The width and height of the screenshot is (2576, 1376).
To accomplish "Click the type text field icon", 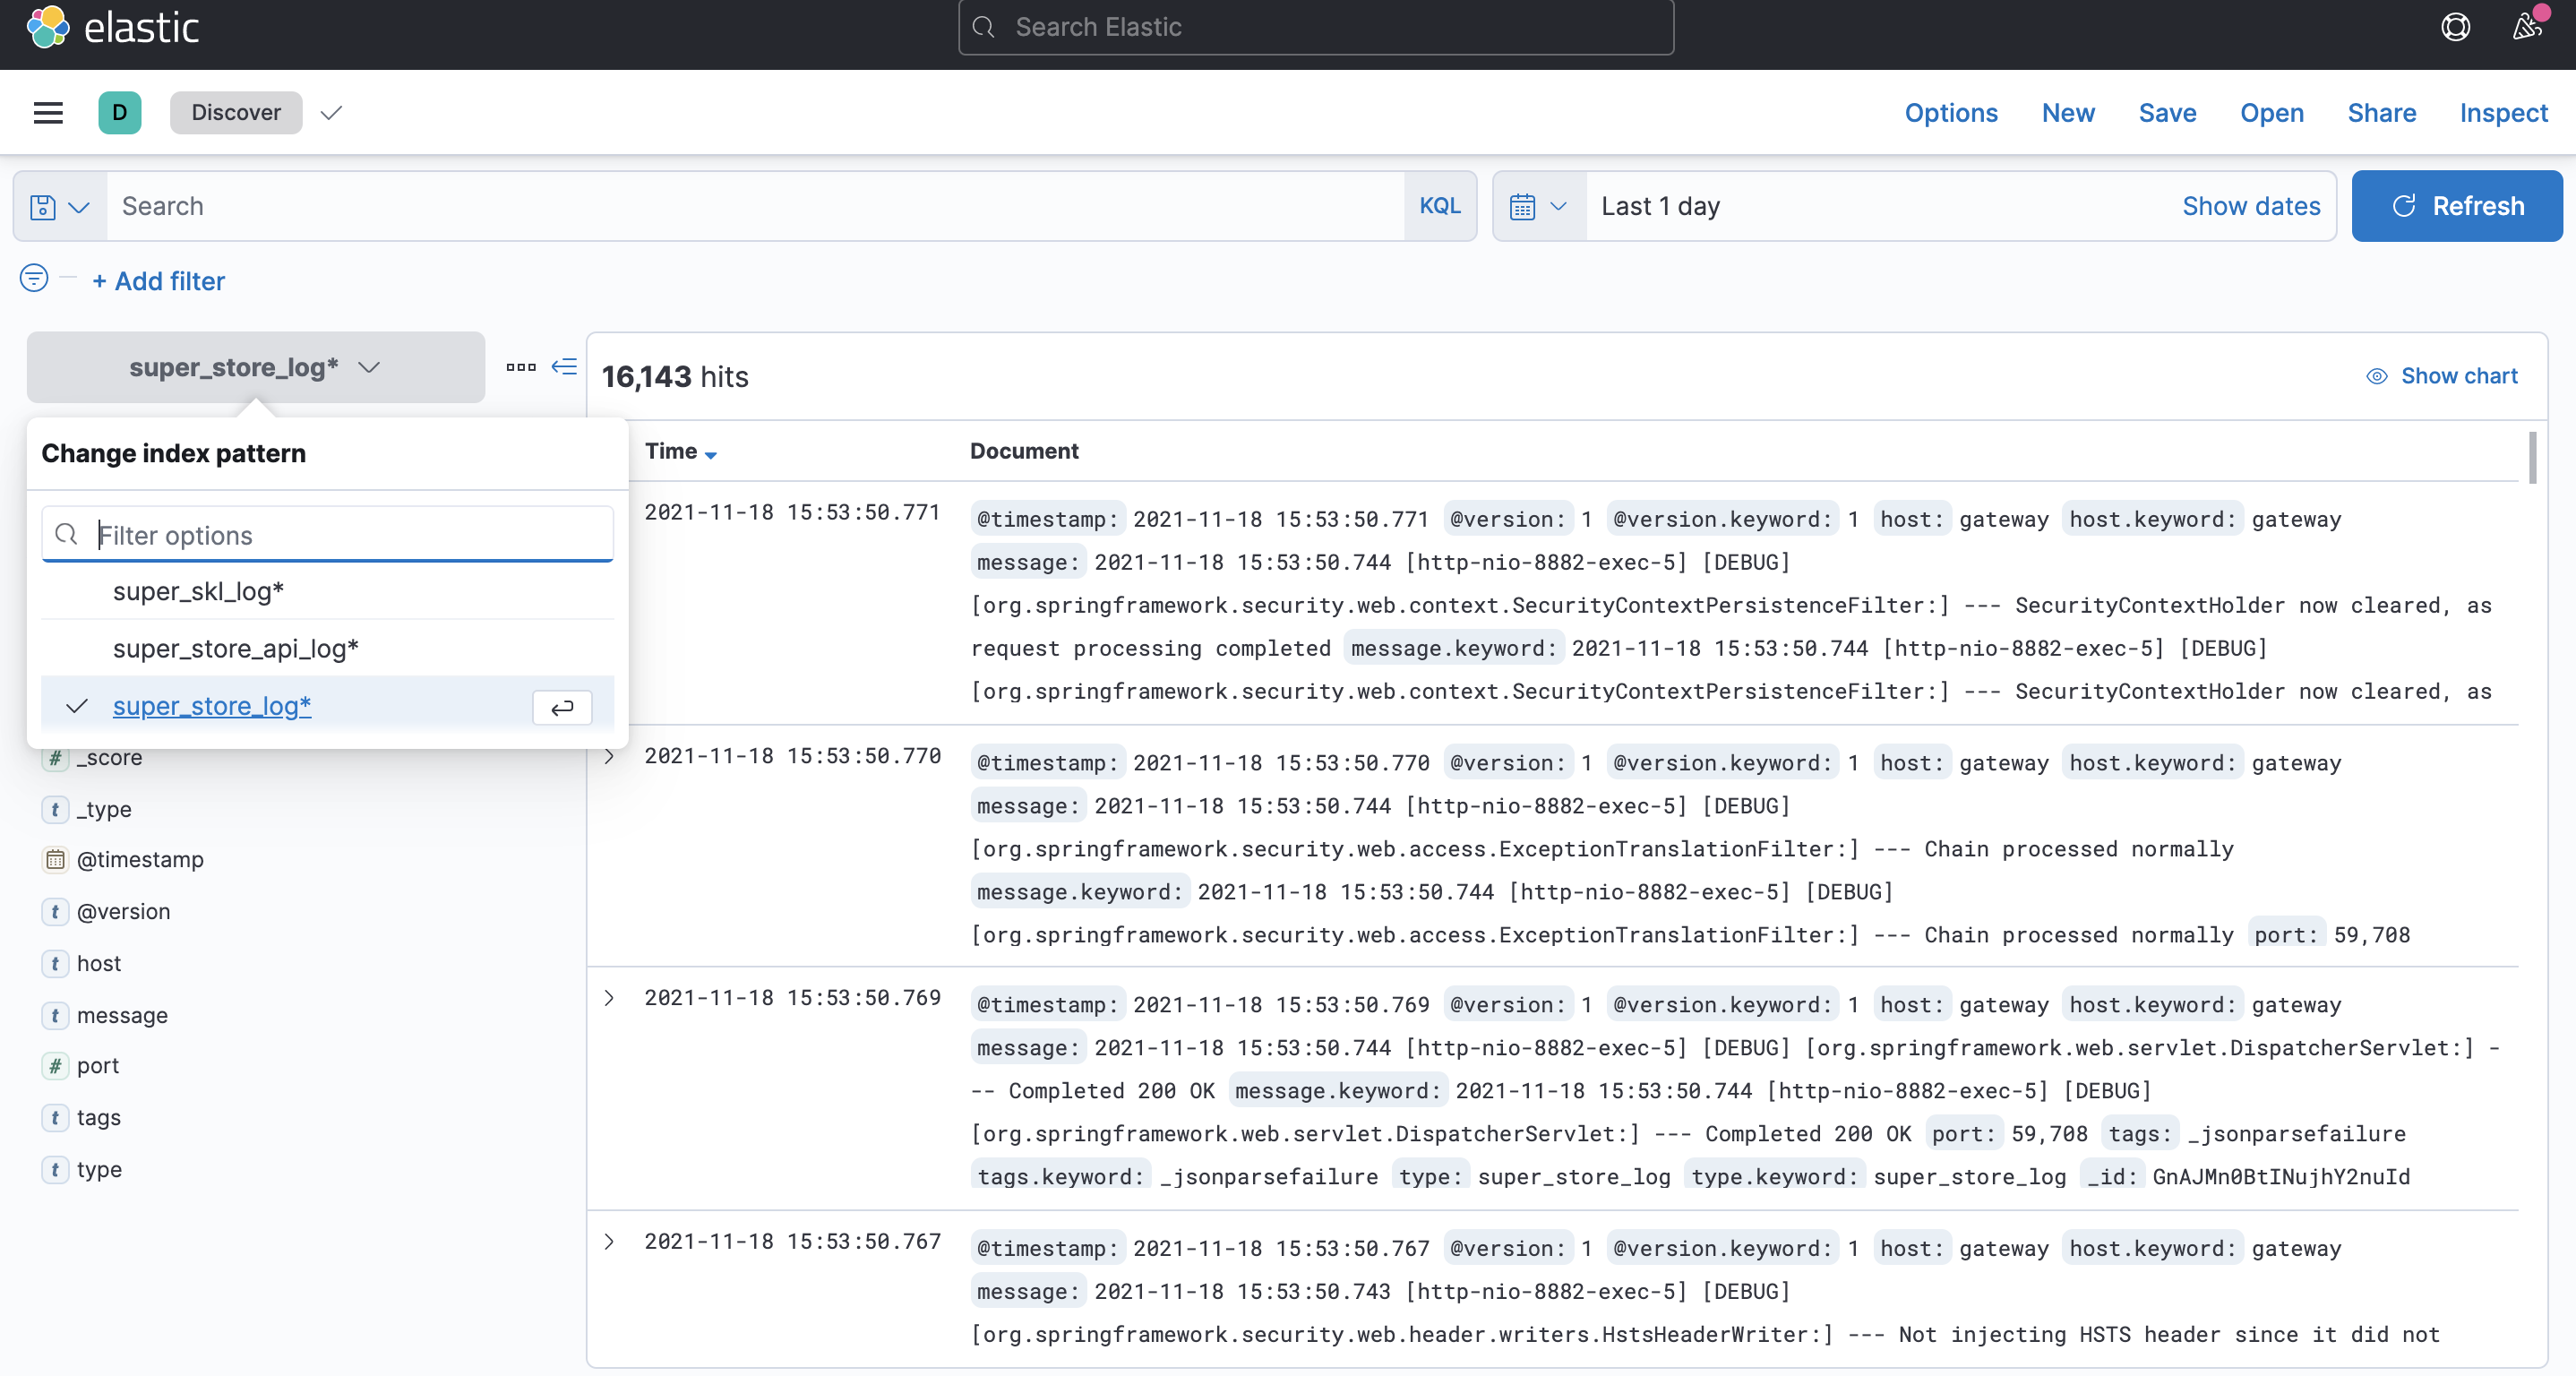I will (x=55, y=1170).
